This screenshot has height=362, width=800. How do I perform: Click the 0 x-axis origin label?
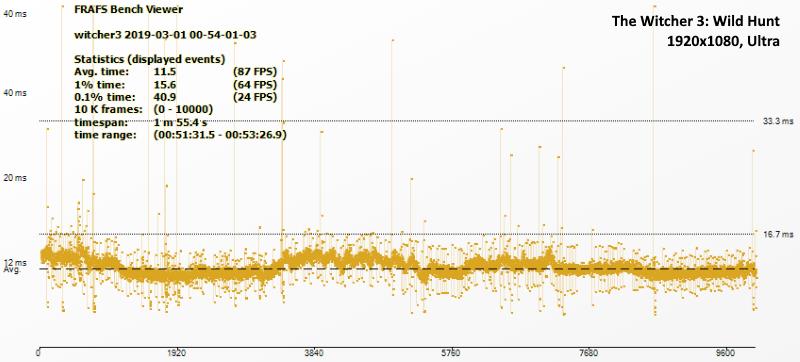point(39,353)
